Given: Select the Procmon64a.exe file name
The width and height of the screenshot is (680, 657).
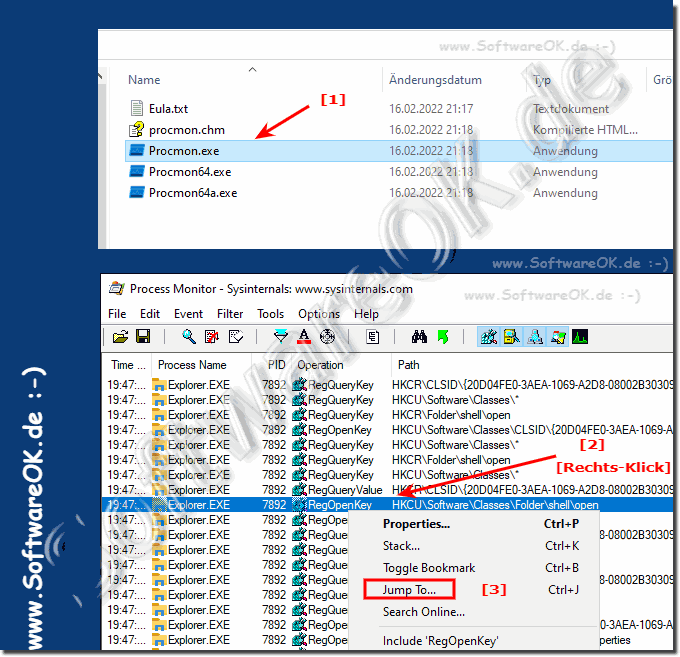Looking at the screenshot, I should click(x=193, y=193).
